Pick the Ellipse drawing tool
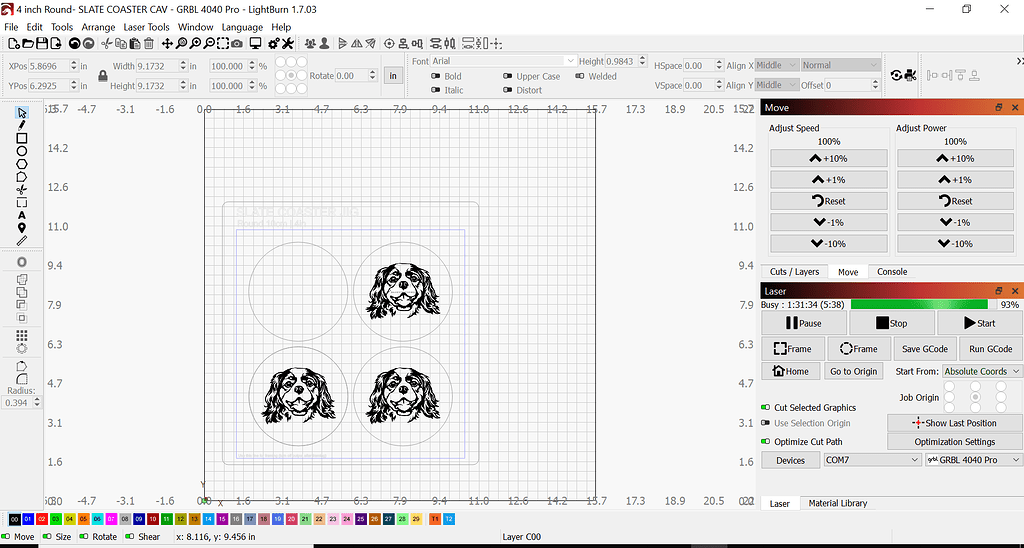This screenshot has width=1024, height=548. [x=22, y=151]
